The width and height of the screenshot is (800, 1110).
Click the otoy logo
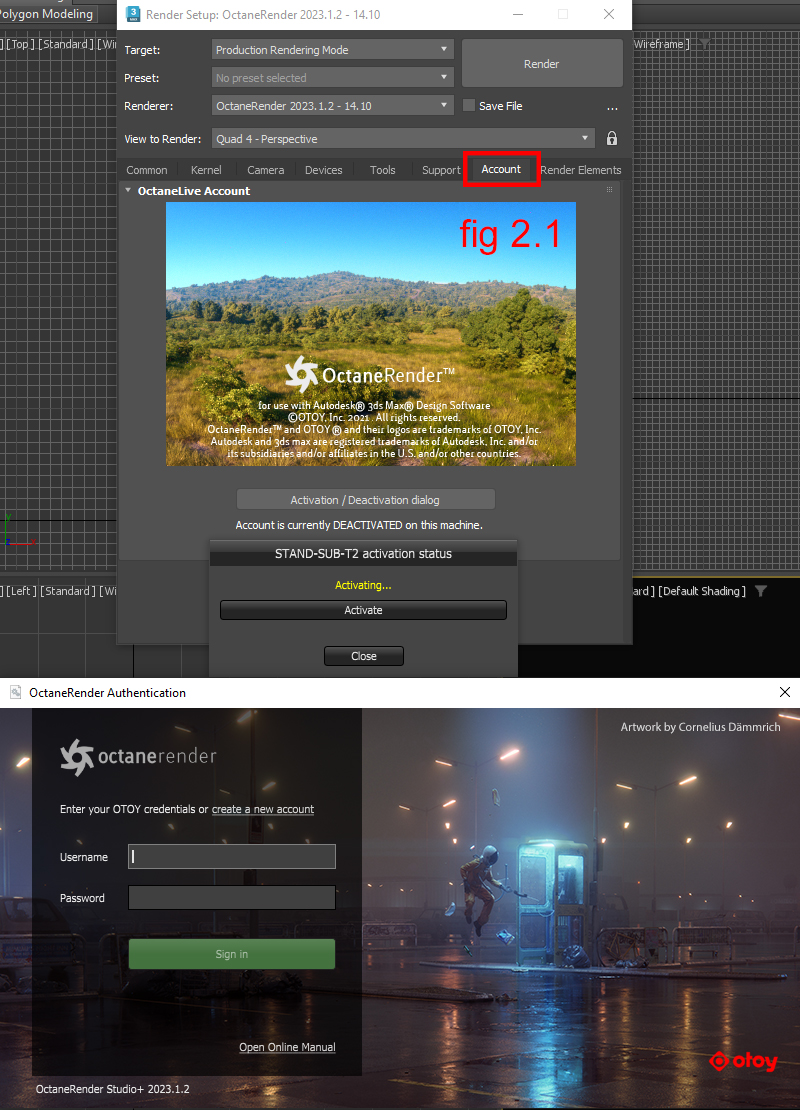pos(743,1060)
